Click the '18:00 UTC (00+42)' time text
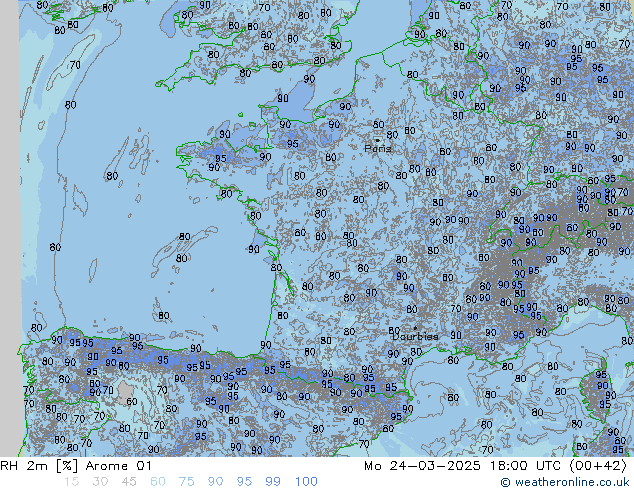Image resolution: width=634 pixels, height=490 pixels. tap(558, 466)
